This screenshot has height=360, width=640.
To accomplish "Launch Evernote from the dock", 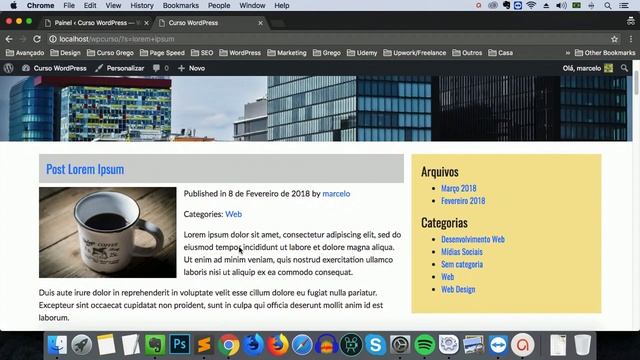I will pyautogui.click(x=155, y=345).
